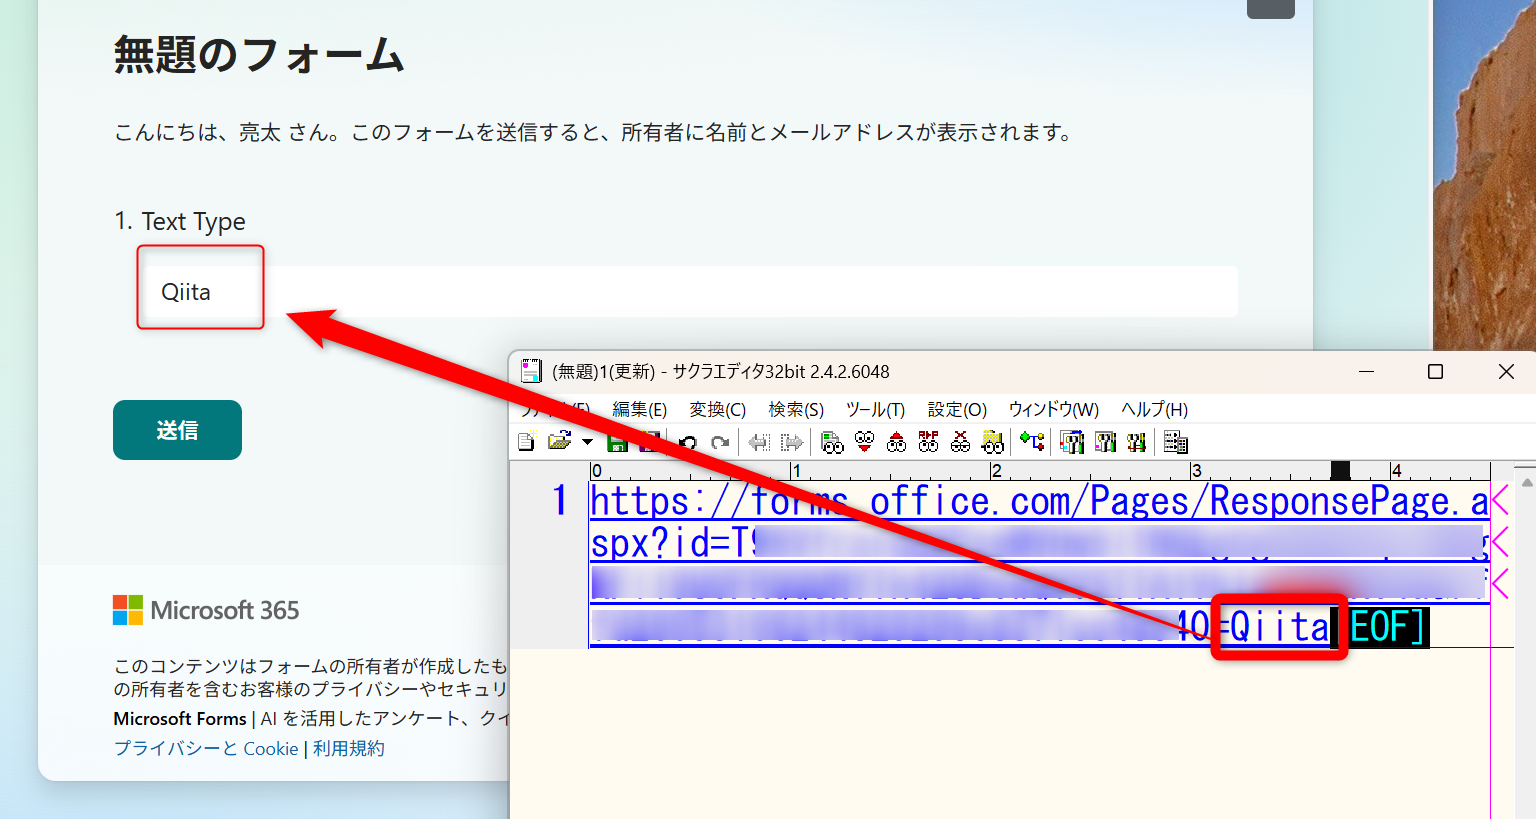1536x819 pixels.
Task: Open the ヘルプ menu
Action: (1155, 408)
